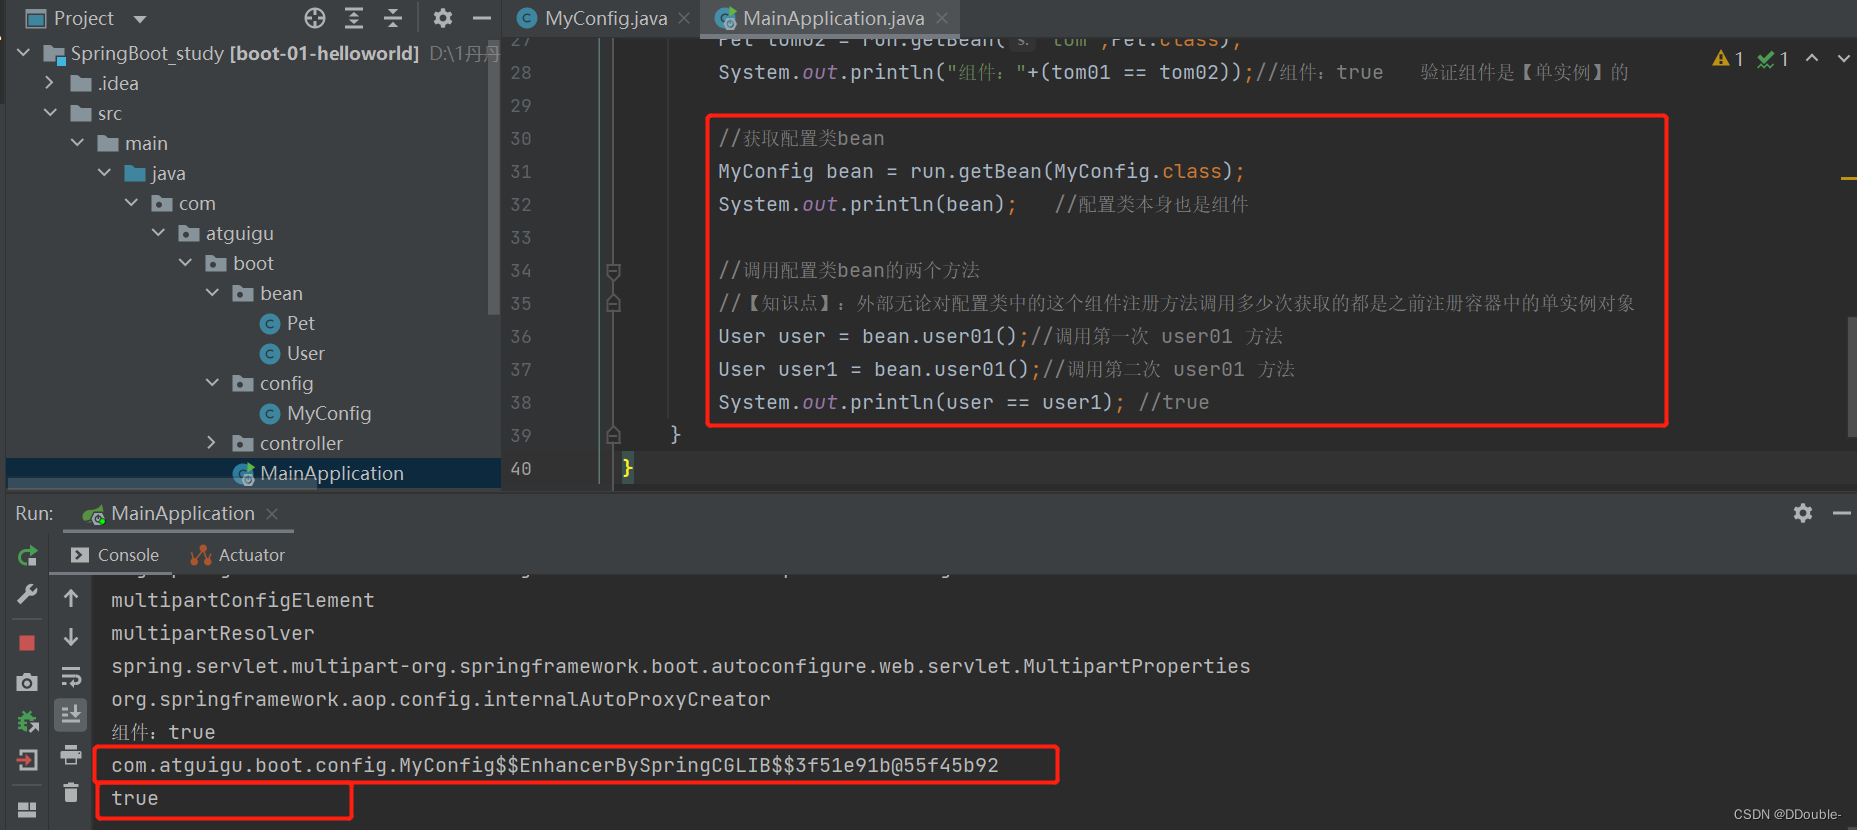Click the editor vertical scrollbar

tap(1851, 378)
